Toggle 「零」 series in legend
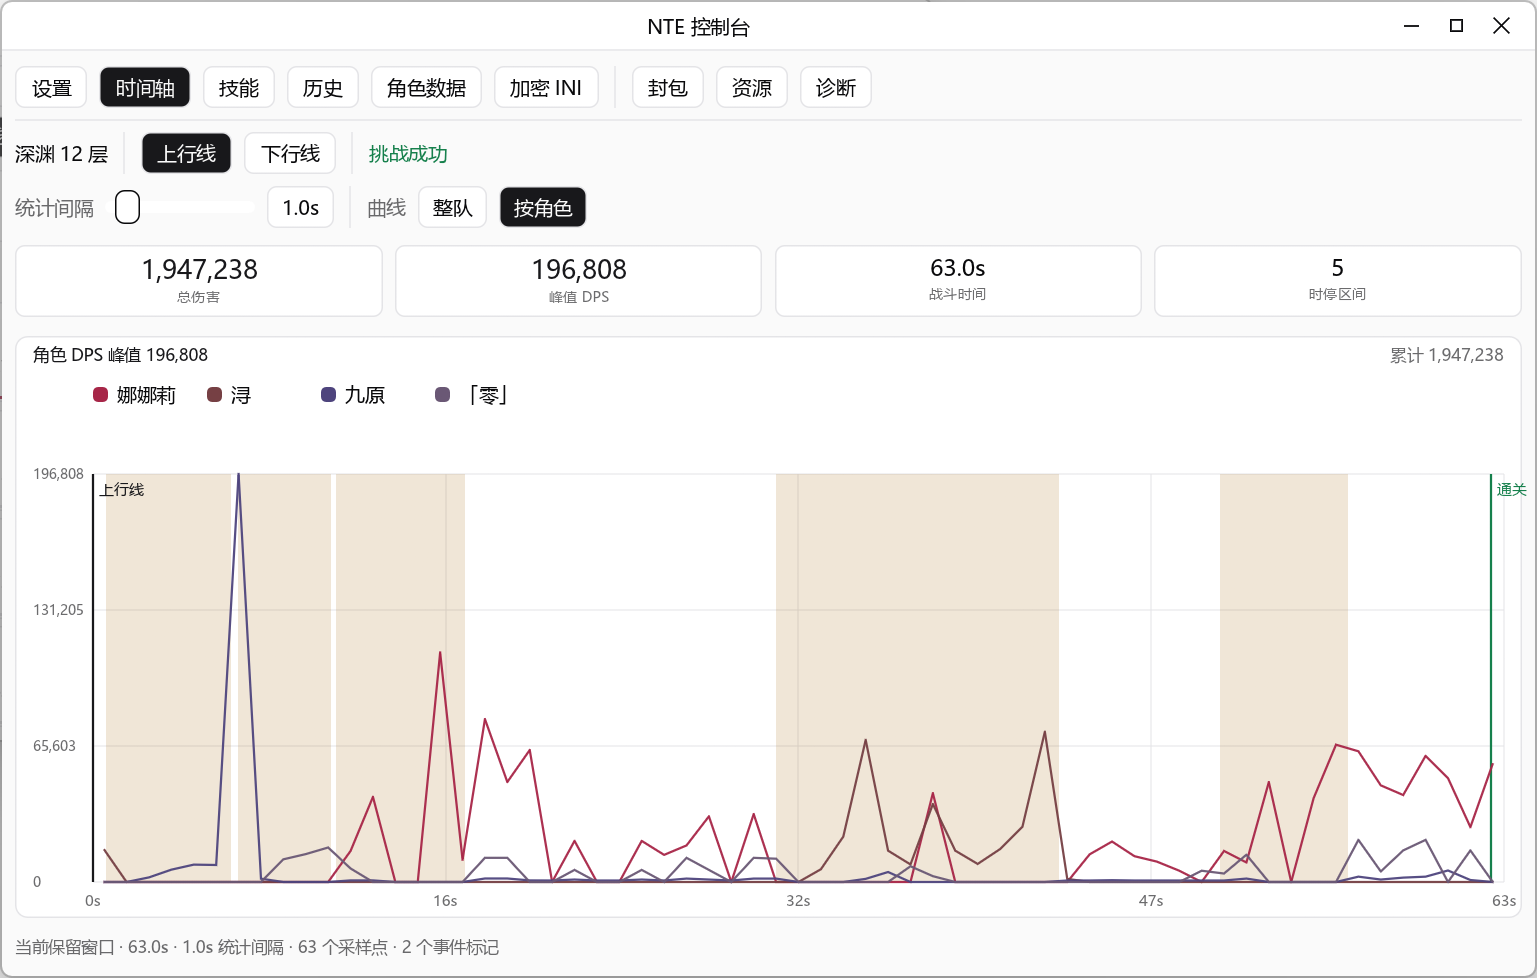The image size is (1537, 978). (472, 395)
